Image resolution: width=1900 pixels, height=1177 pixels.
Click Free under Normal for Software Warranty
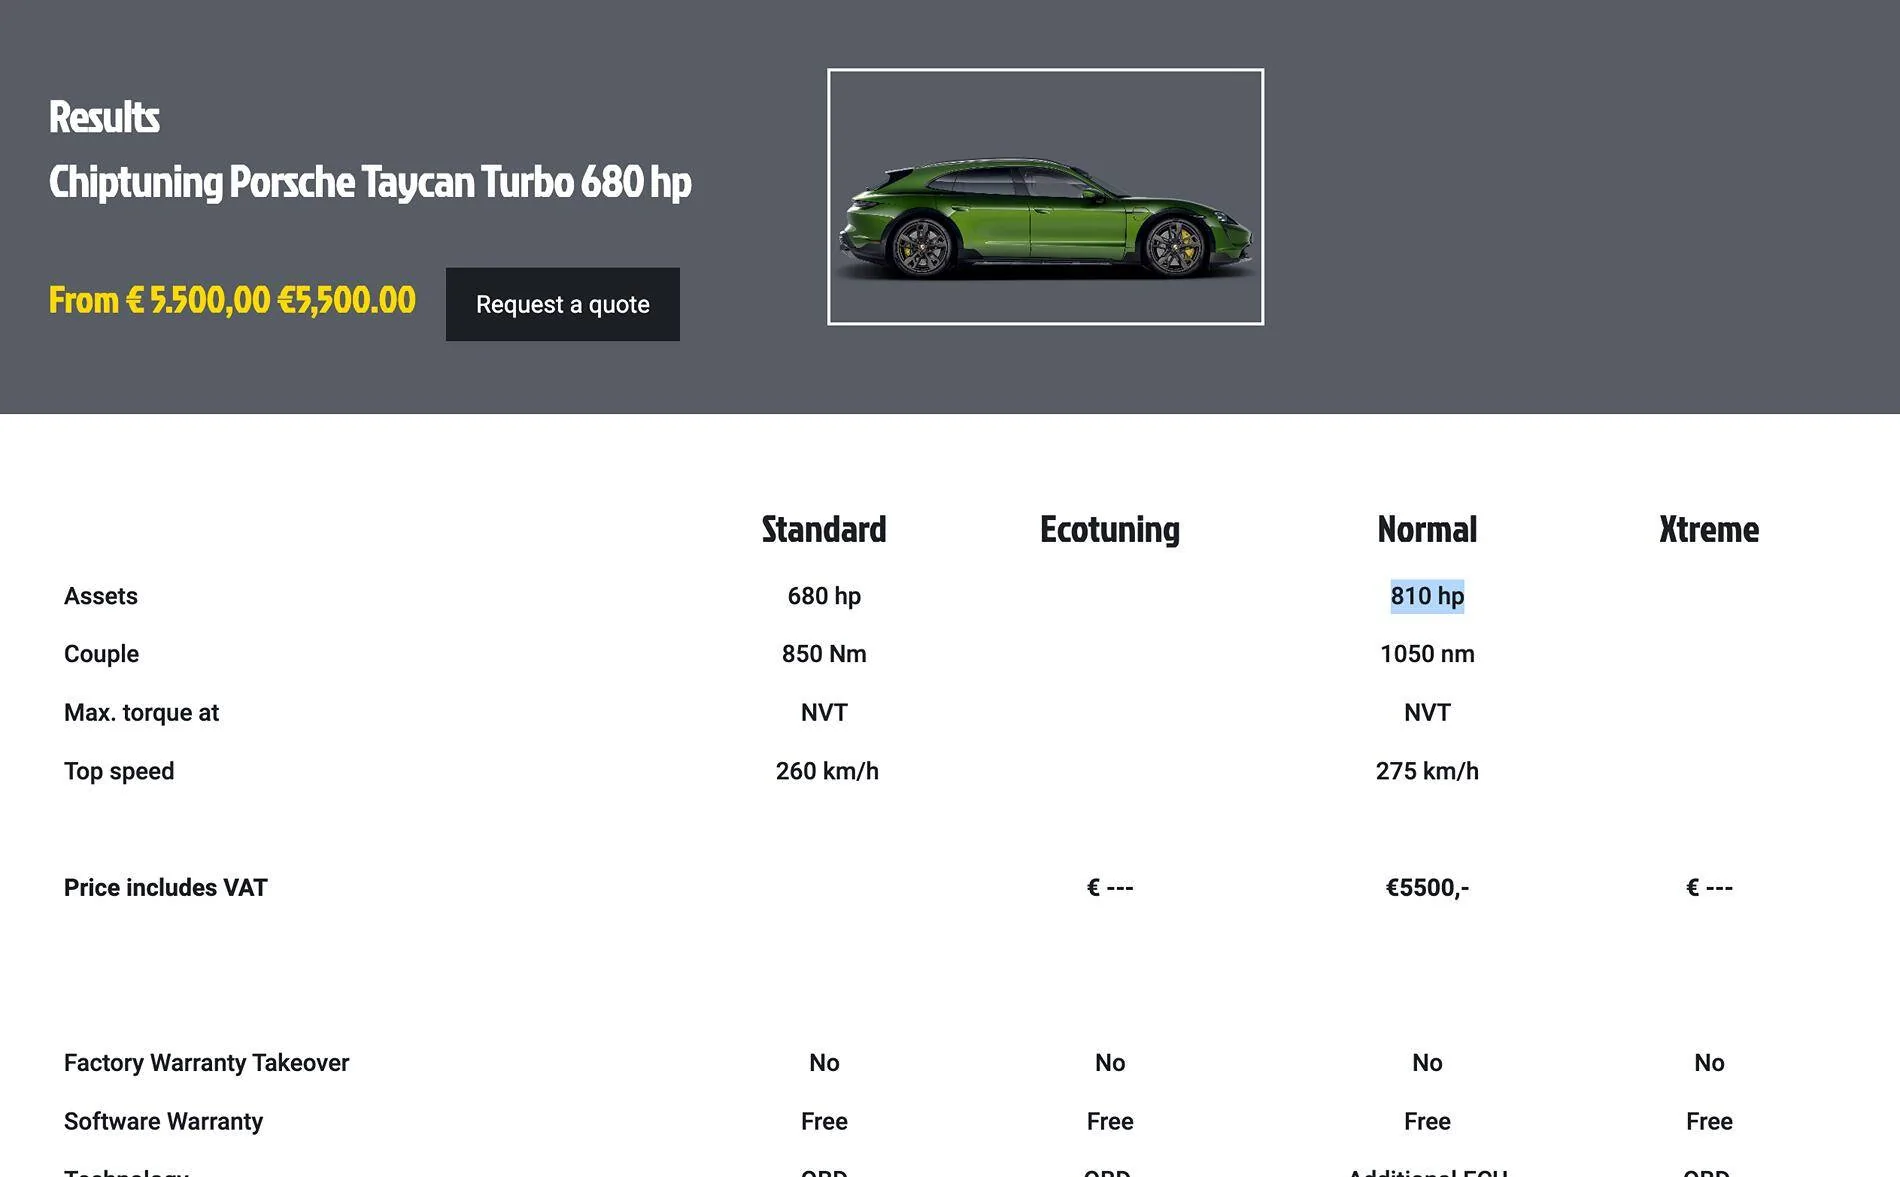pyautogui.click(x=1427, y=1121)
